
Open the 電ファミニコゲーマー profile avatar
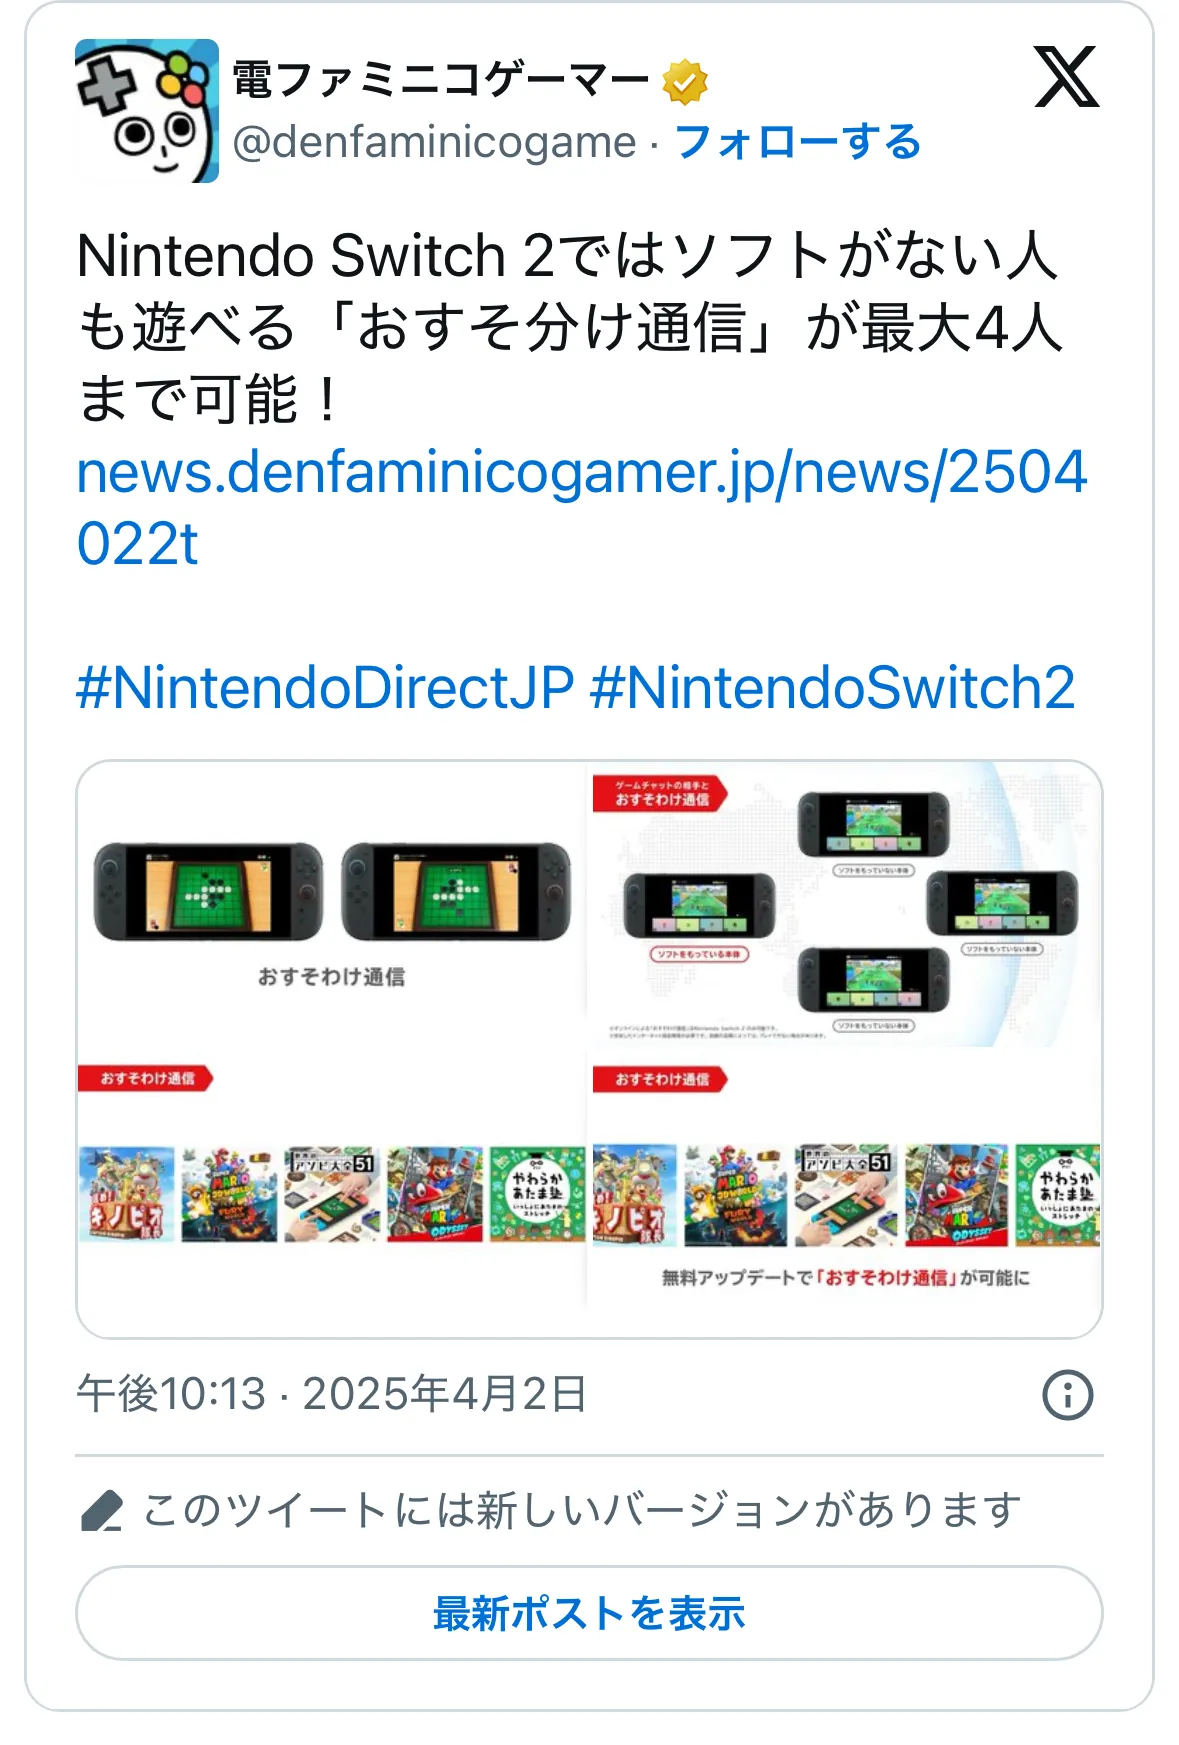click(x=147, y=111)
